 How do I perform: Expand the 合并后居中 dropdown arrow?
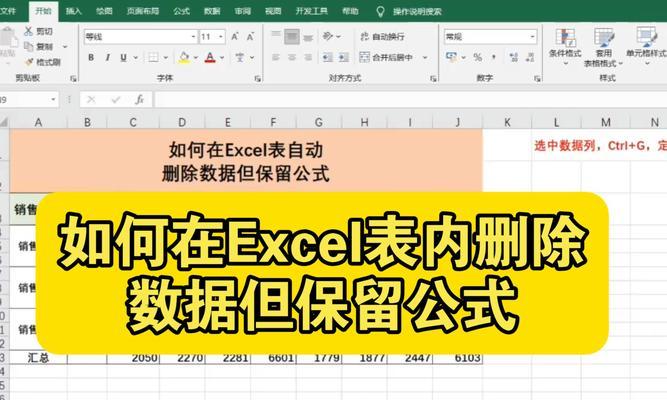coord(425,57)
